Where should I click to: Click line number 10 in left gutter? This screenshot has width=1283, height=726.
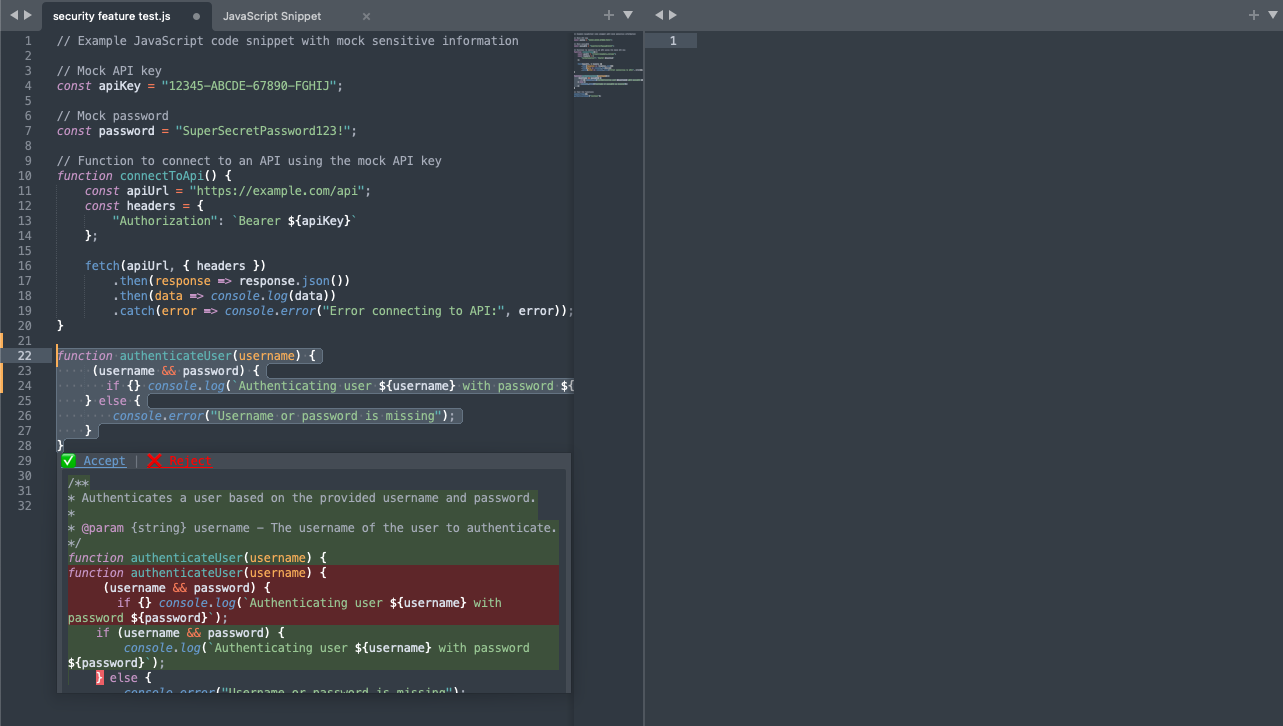pos(25,176)
